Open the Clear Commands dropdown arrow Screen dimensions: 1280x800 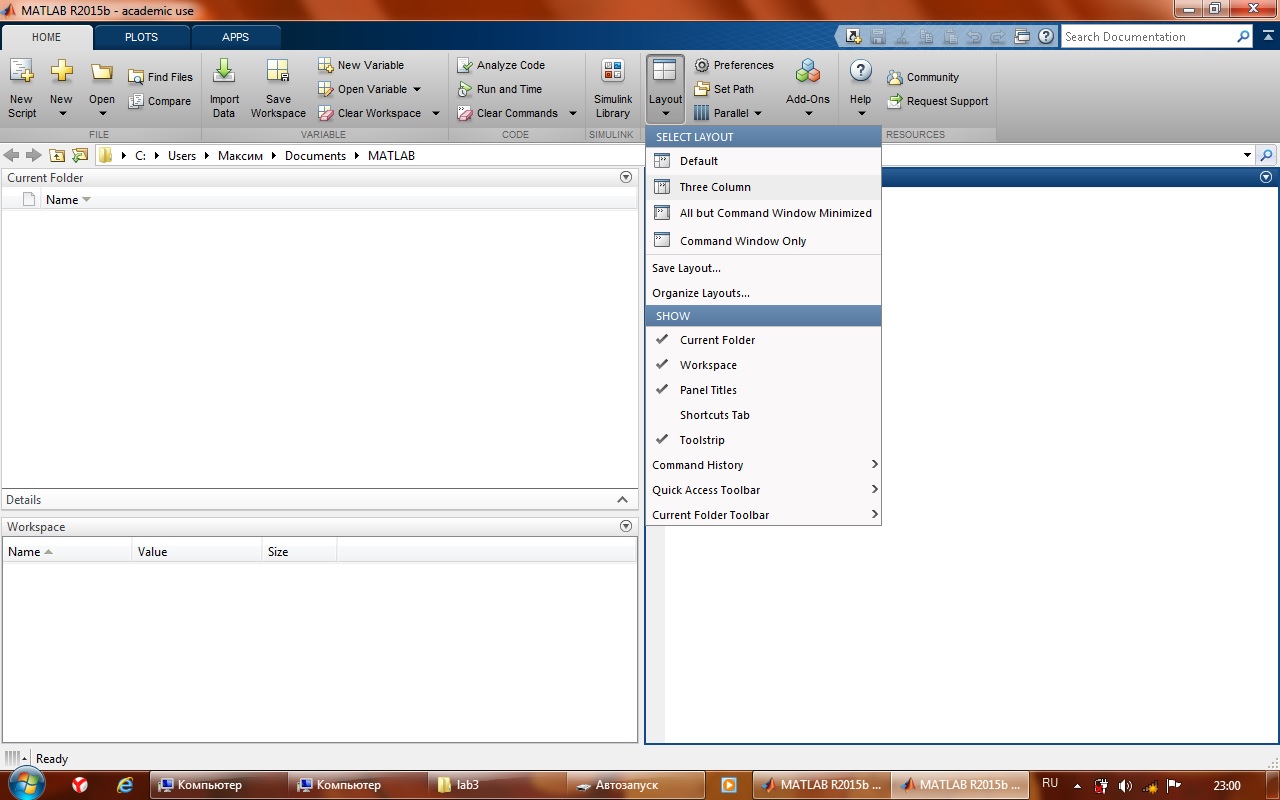(573, 113)
